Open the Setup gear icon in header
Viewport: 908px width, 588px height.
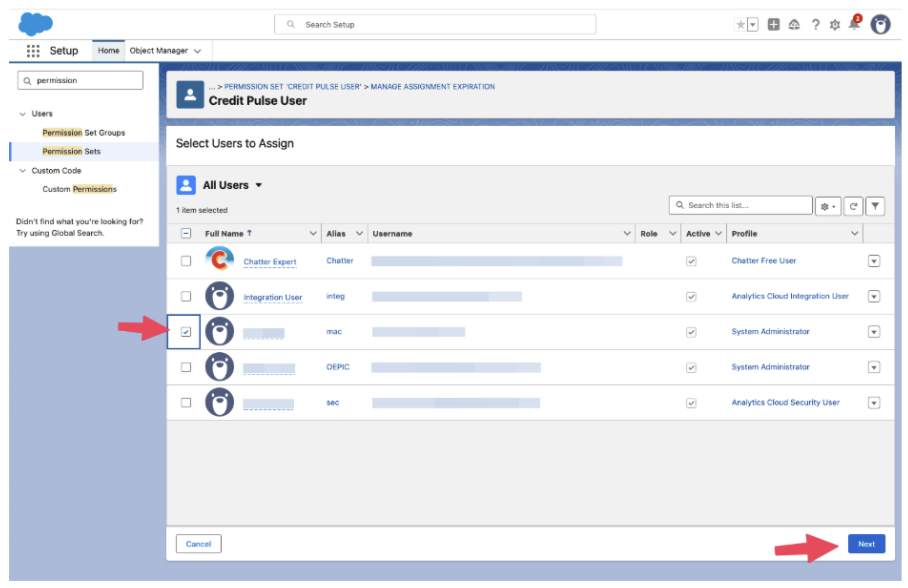[x=835, y=25]
